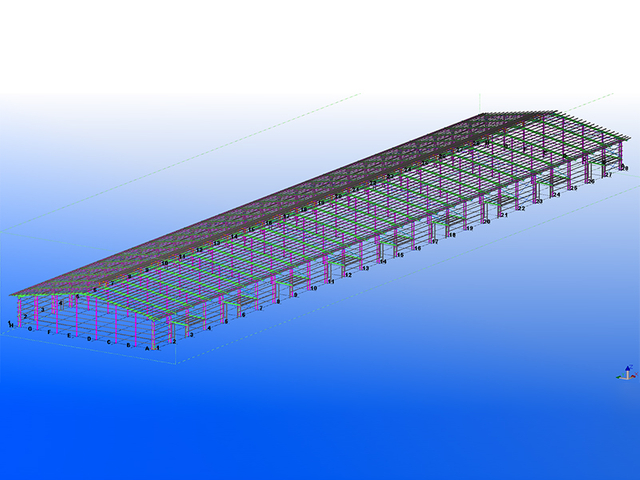Pick grid number 21 below near-side columns
The width and height of the screenshot is (640, 480).
tap(504, 215)
